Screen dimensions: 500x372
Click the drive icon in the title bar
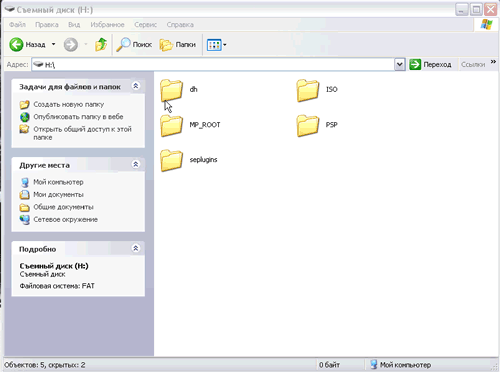click(10, 9)
